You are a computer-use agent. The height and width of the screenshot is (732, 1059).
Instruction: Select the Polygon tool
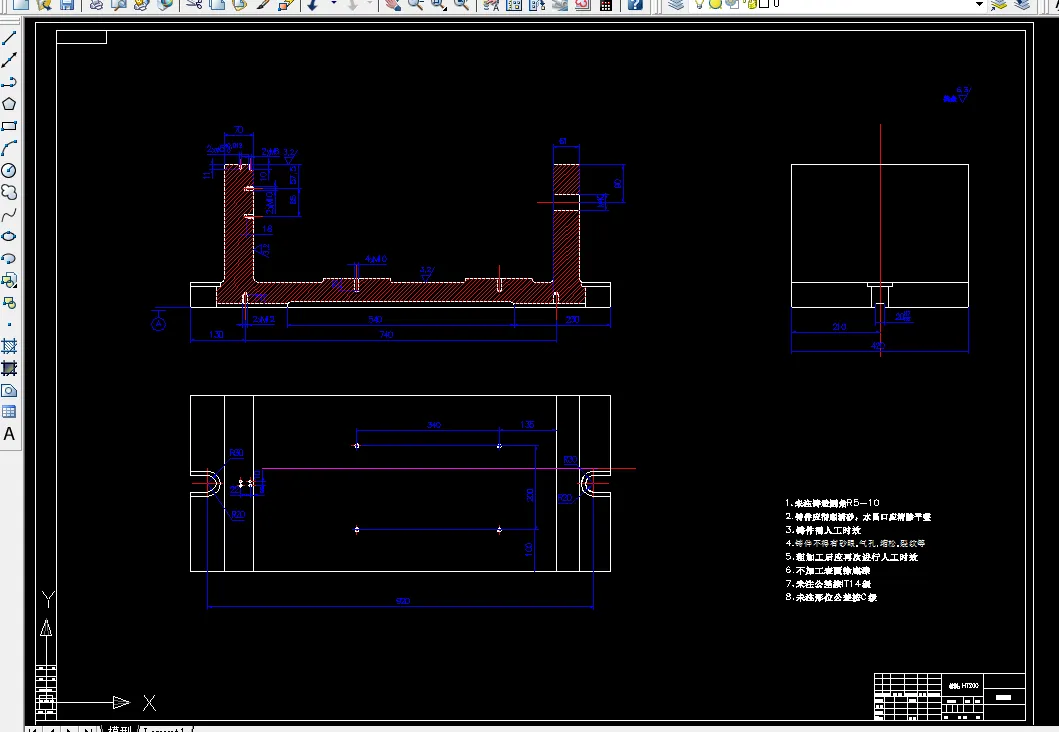point(9,104)
